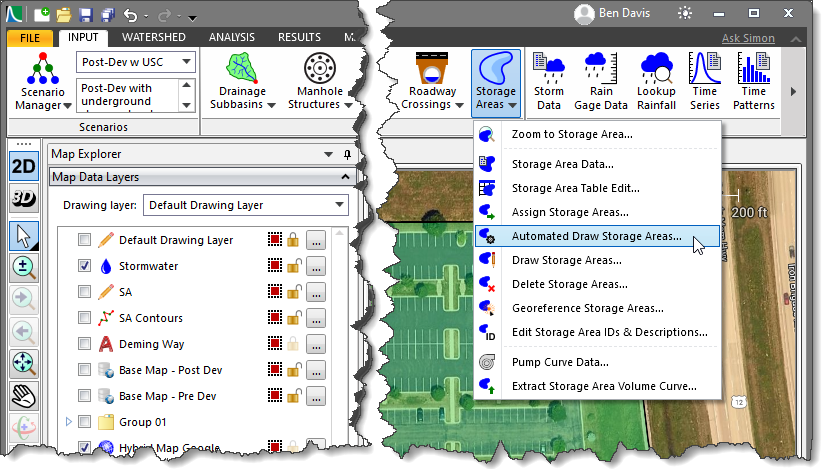Enable the Group 01 checkbox
This screenshot has height=469, width=828.
84,421
